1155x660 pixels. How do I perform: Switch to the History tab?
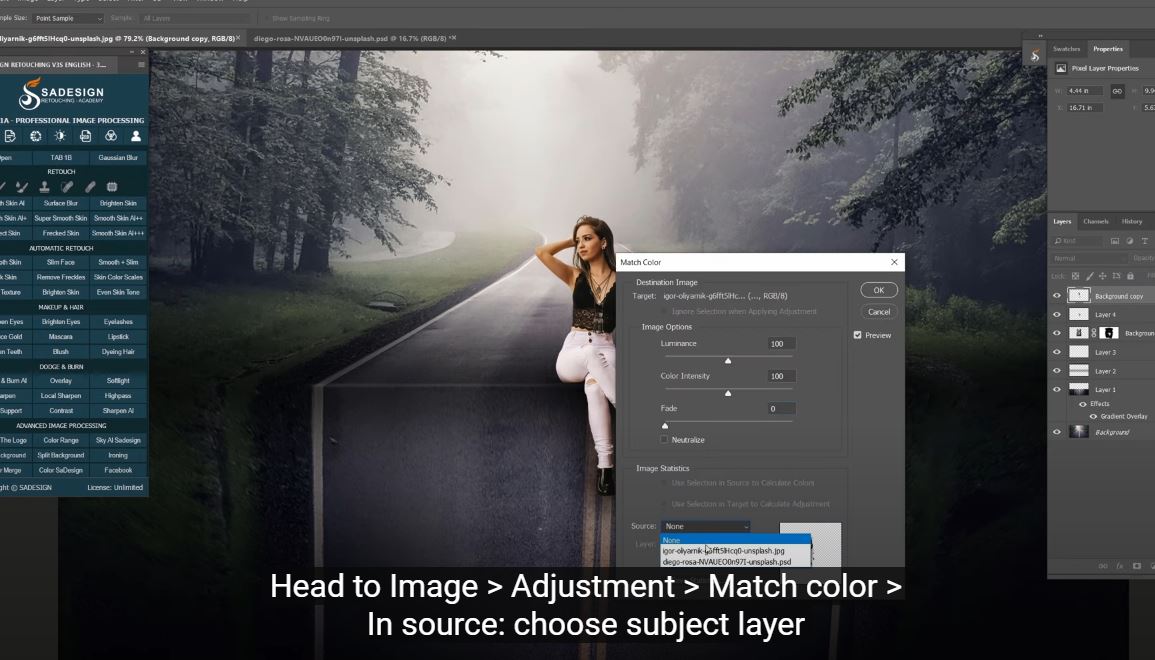1131,222
